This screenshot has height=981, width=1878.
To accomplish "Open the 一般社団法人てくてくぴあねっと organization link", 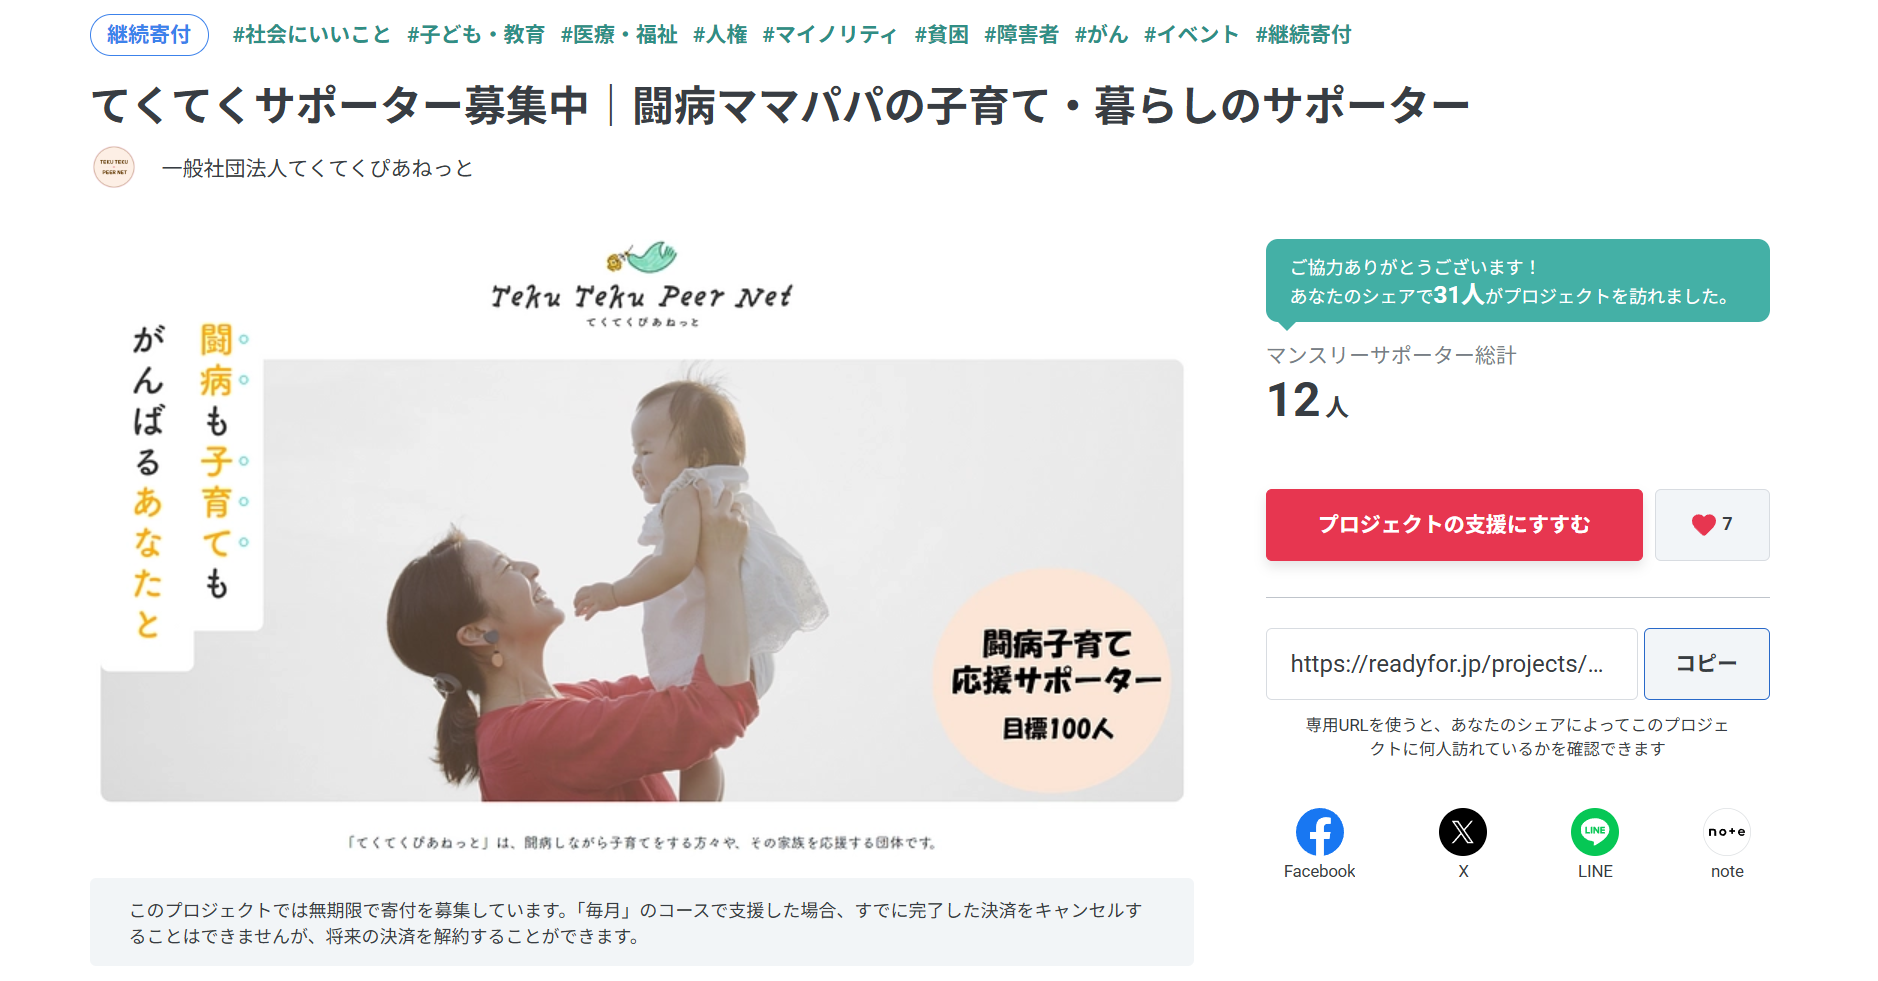I will click(x=318, y=168).
